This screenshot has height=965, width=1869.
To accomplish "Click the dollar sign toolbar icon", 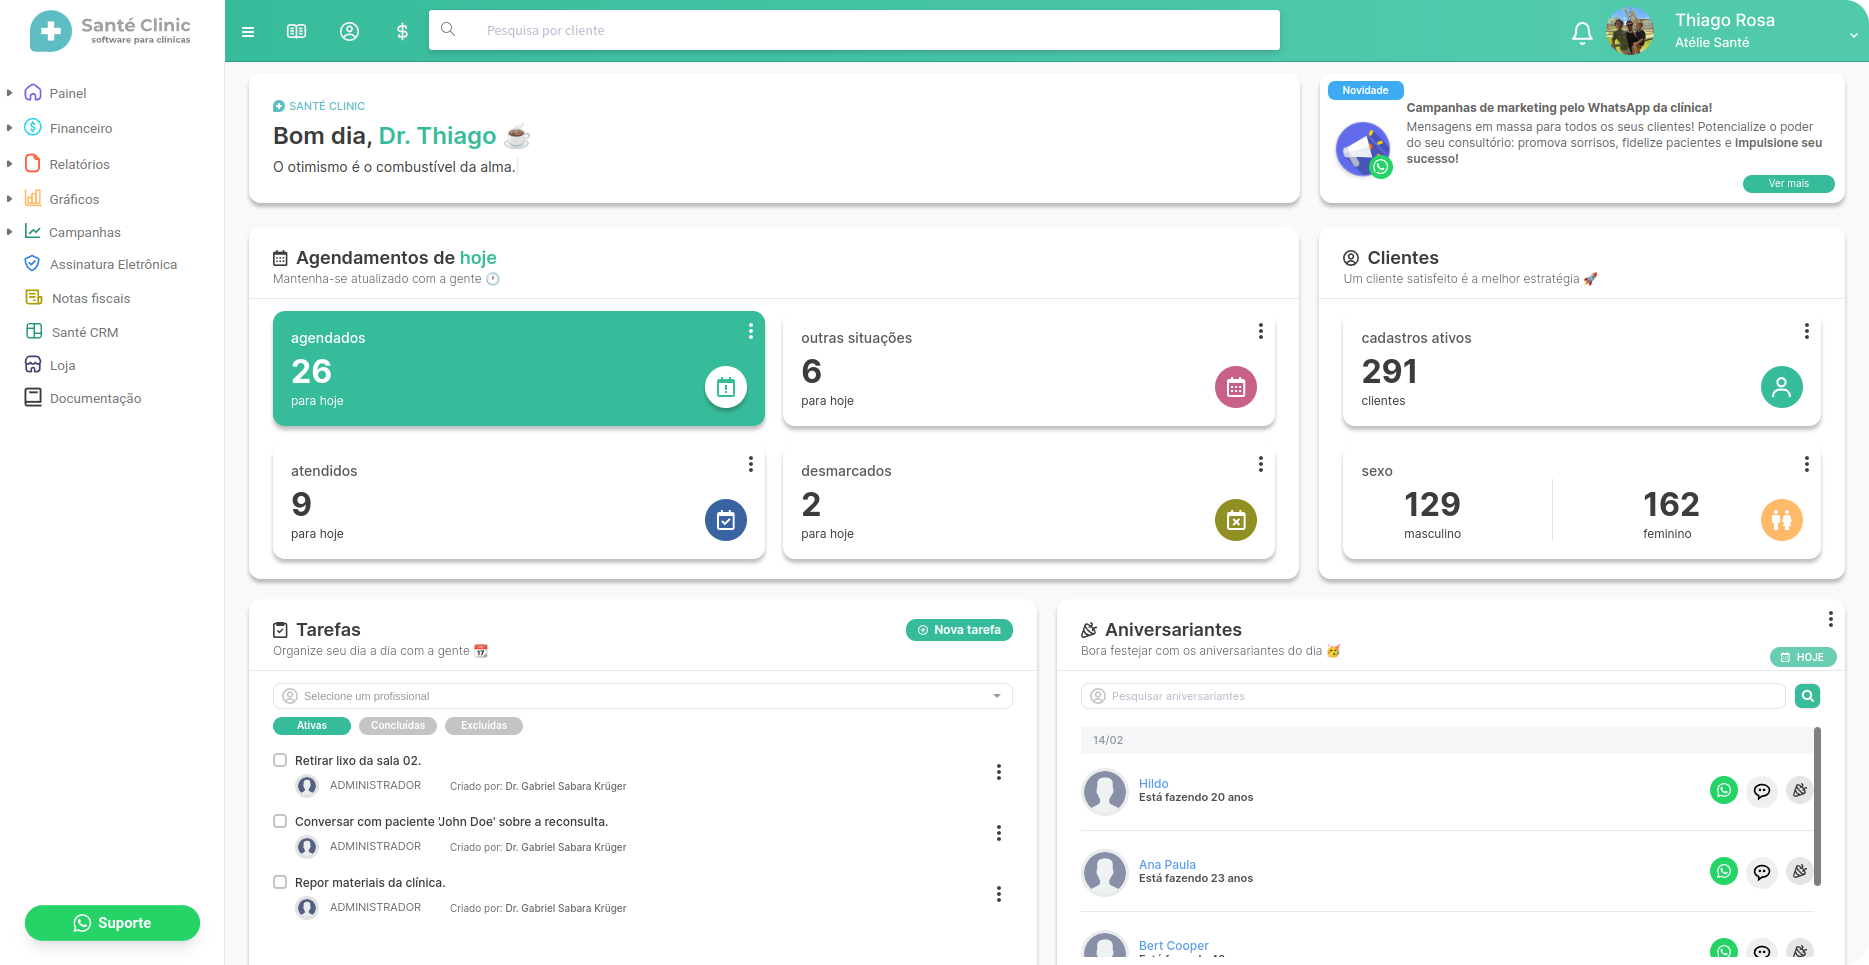I will [x=402, y=32].
